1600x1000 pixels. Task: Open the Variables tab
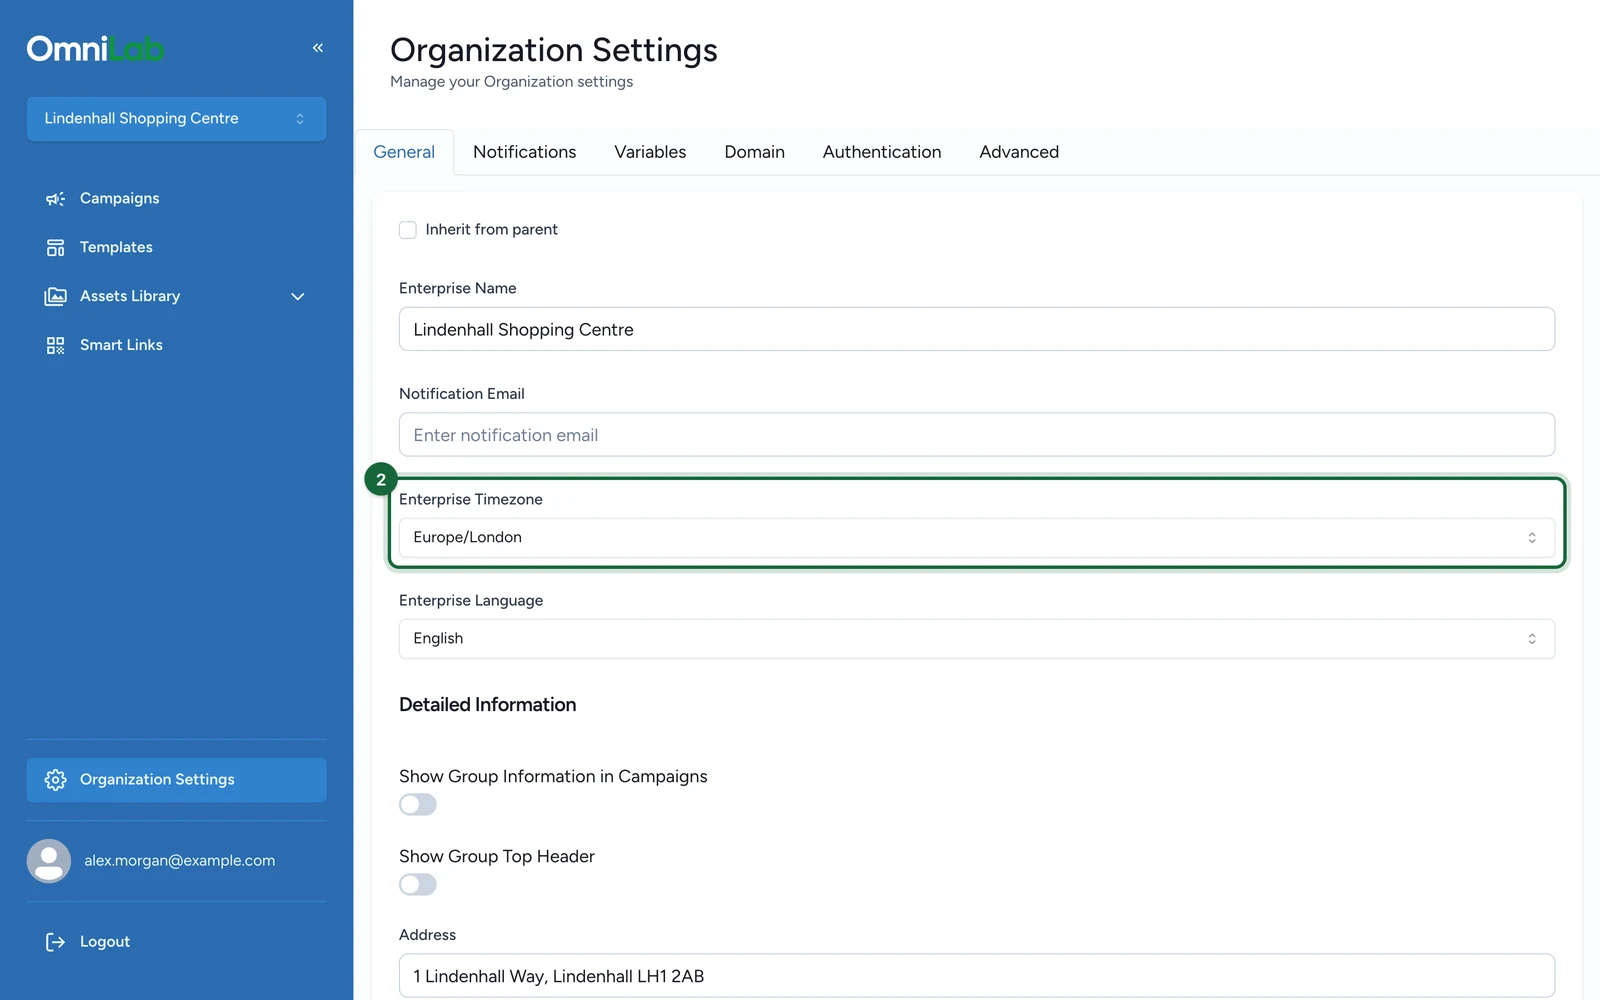click(x=650, y=152)
